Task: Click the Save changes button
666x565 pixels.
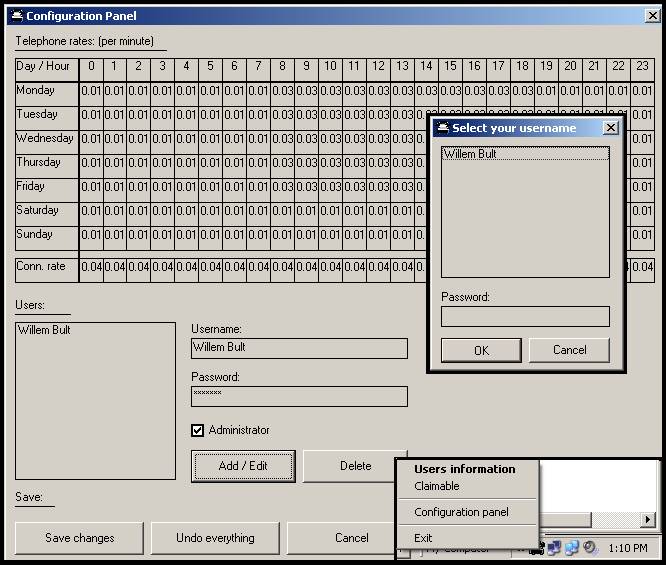Action: [x=80, y=538]
